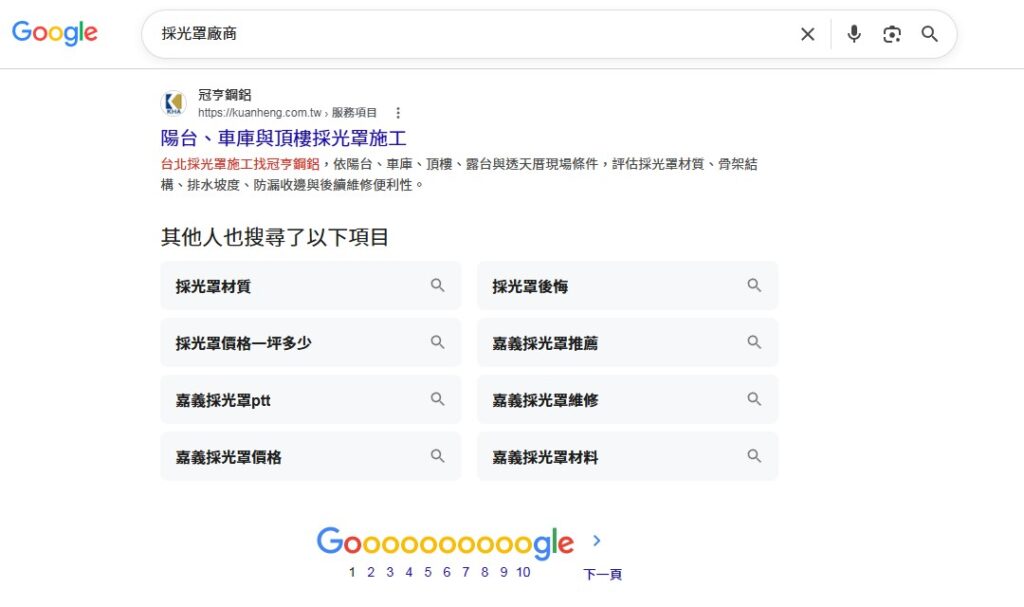Go to results page 7
This screenshot has width=1024, height=607.
coord(466,572)
